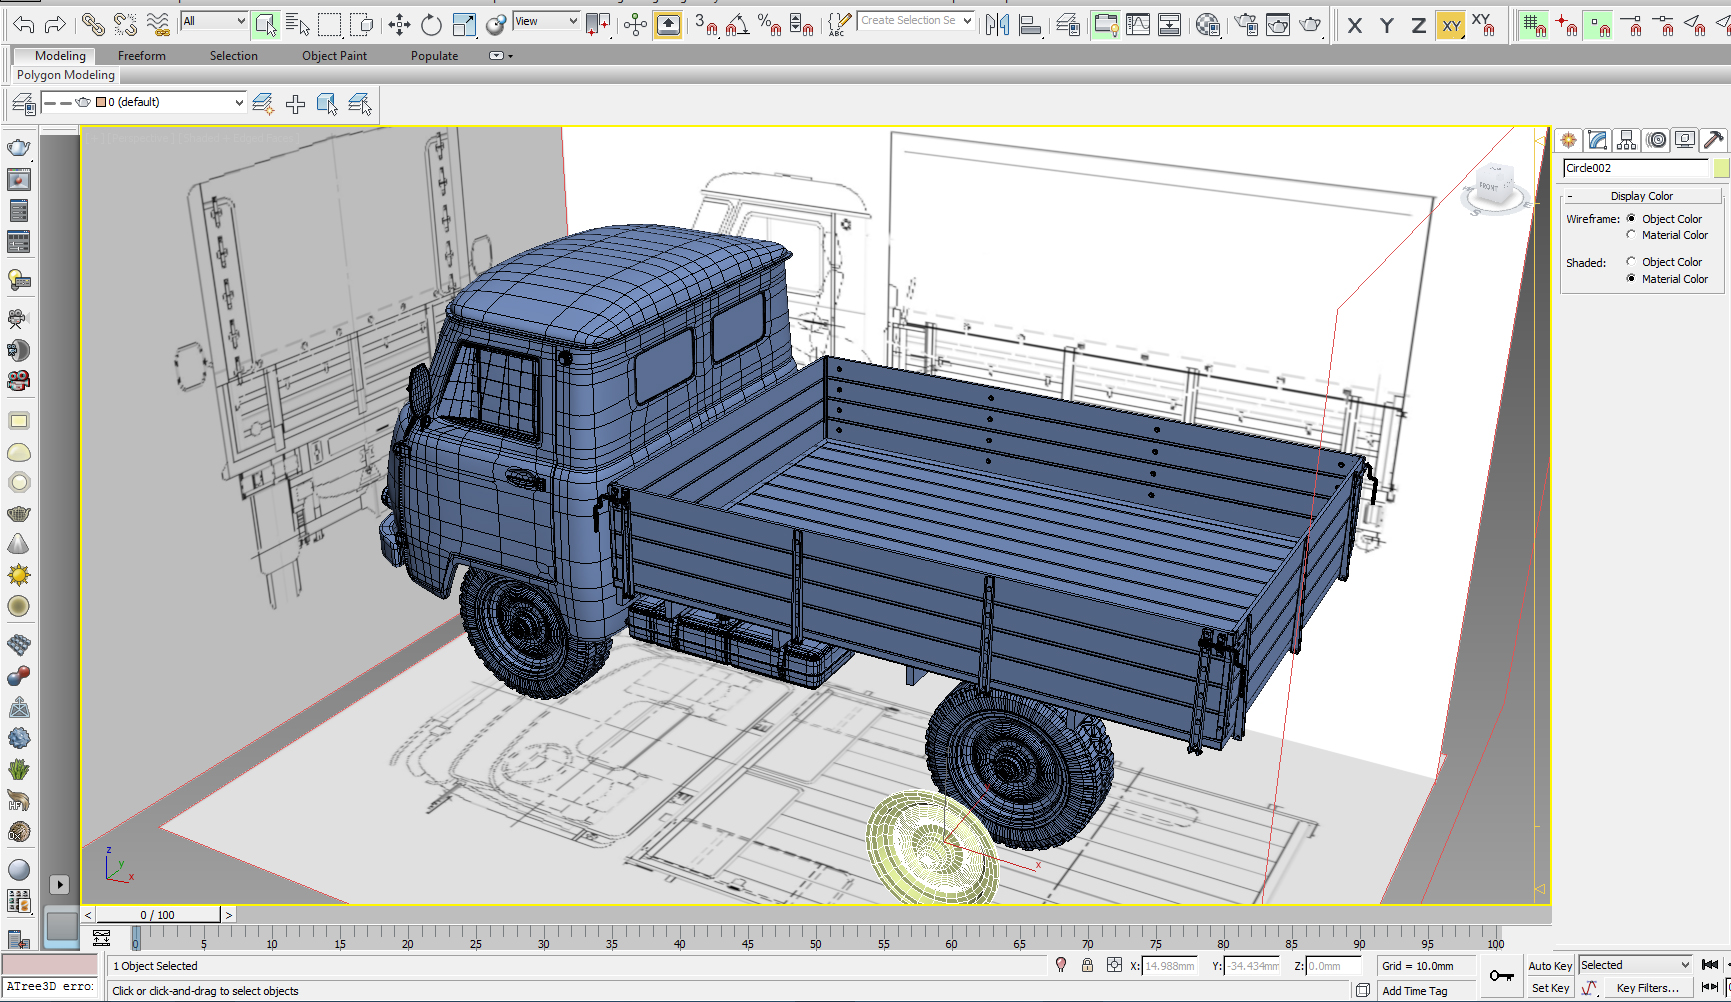Image resolution: width=1731 pixels, height=1002 pixels.
Task: Click the Create New Layer icon
Action: [263, 103]
